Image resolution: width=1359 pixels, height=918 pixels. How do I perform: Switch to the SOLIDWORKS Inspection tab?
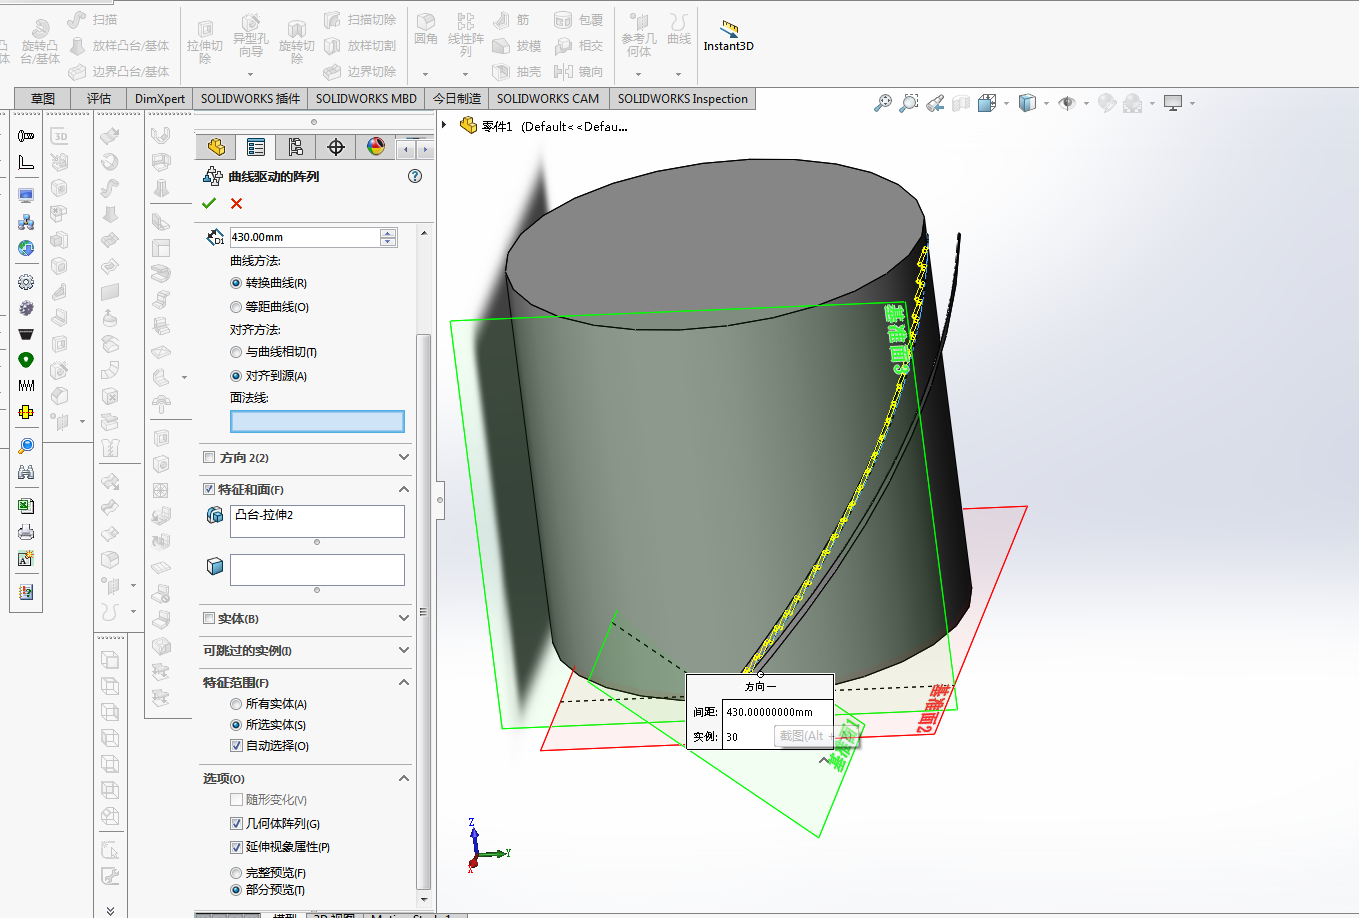coord(683,98)
